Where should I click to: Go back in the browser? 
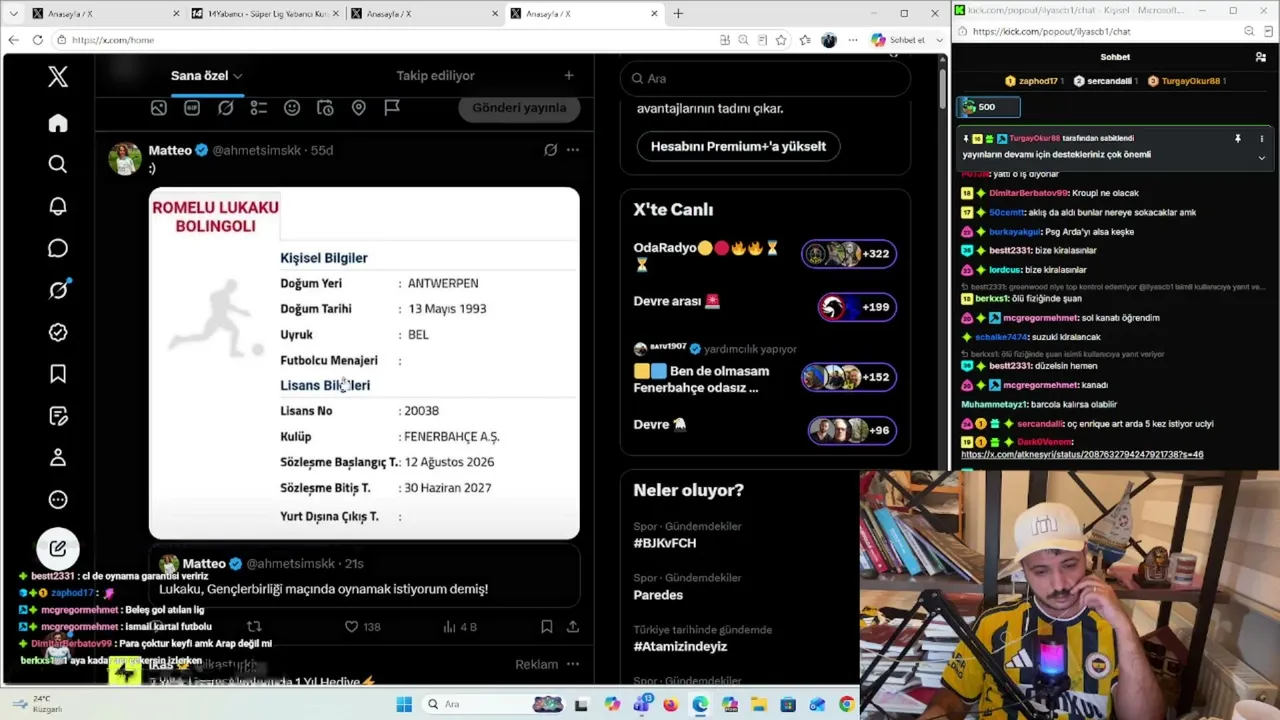coord(13,40)
